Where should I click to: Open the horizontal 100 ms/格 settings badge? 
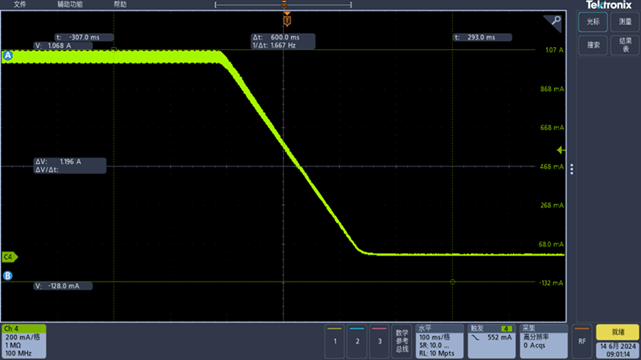pyautogui.click(x=439, y=341)
